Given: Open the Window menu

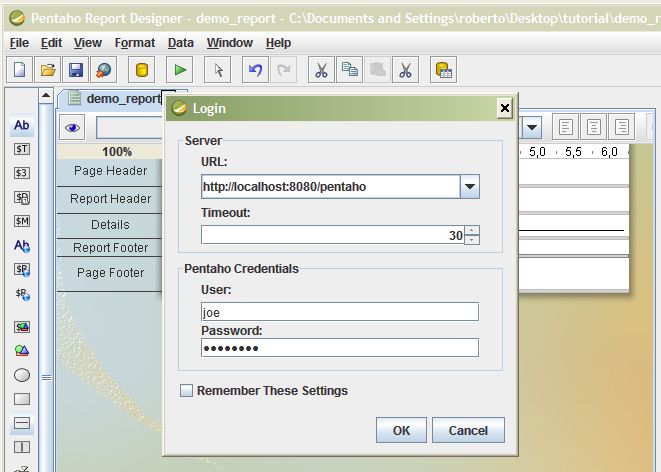Looking at the screenshot, I should 229,43.
